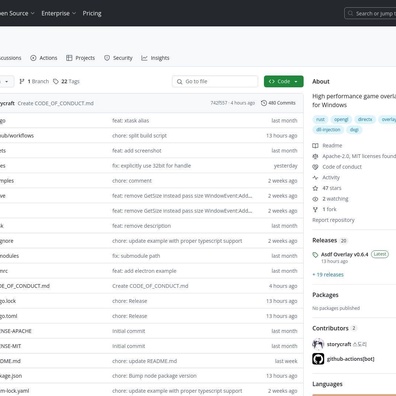Open the storycraft contributor profile name

click(x=339, y=344)
